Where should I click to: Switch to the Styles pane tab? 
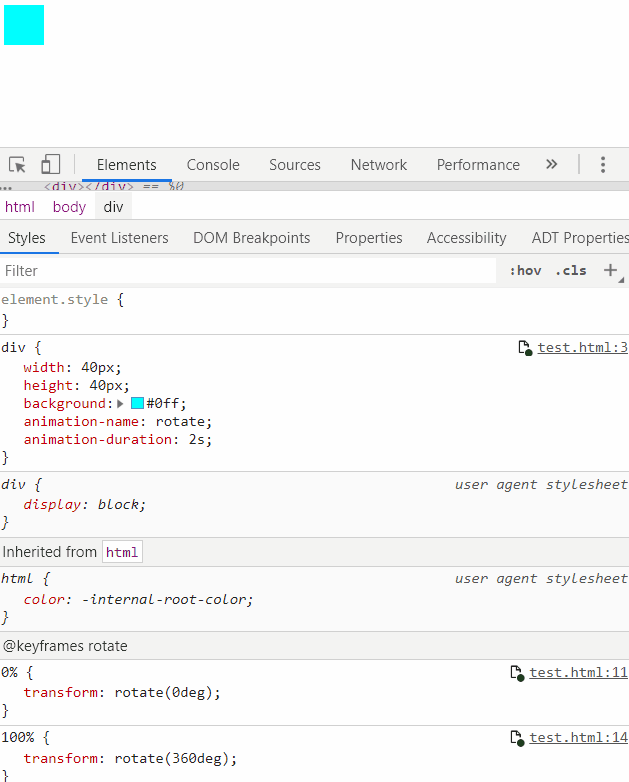(27, 238)
